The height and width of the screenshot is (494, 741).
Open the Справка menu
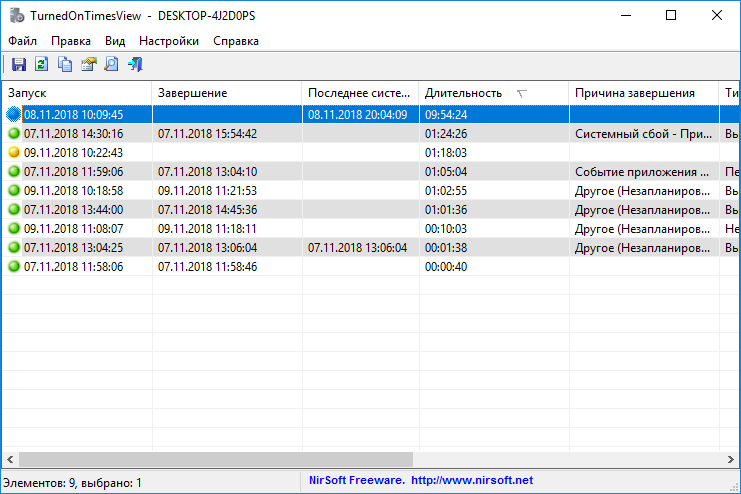click(x=236, y=41)
